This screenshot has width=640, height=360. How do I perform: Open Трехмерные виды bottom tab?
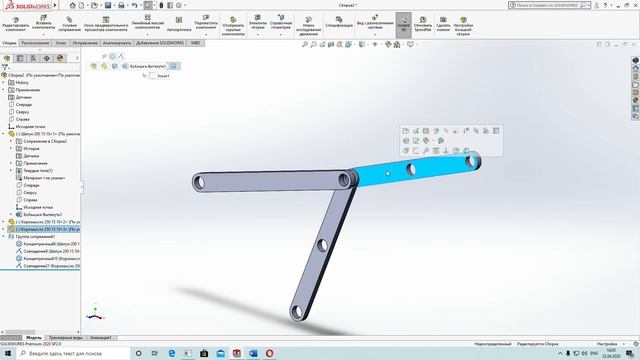(65, 338)
